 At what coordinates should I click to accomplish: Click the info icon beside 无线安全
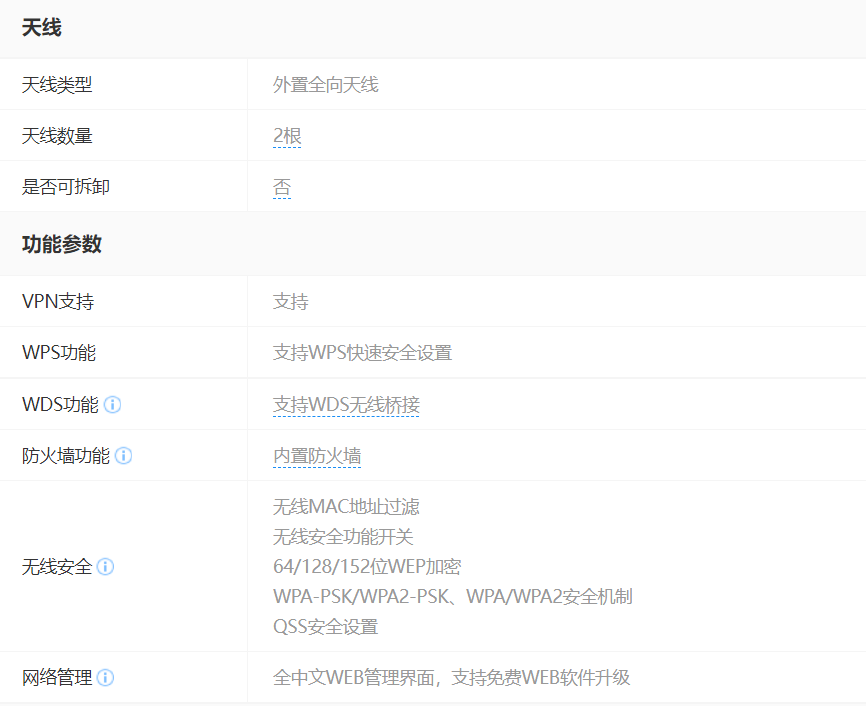pos(105,567)
